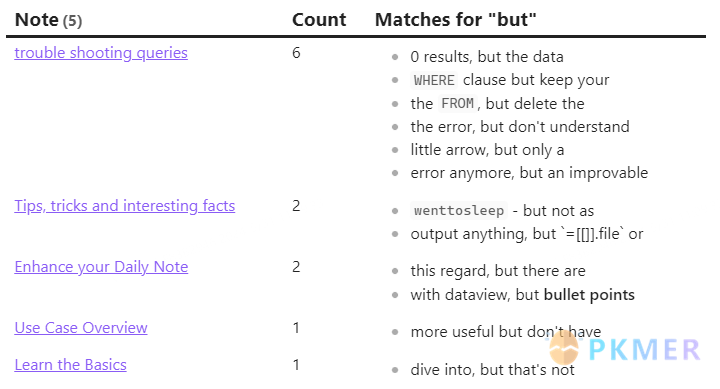
Task: Click the Count column header
Action: click(319, 20)
